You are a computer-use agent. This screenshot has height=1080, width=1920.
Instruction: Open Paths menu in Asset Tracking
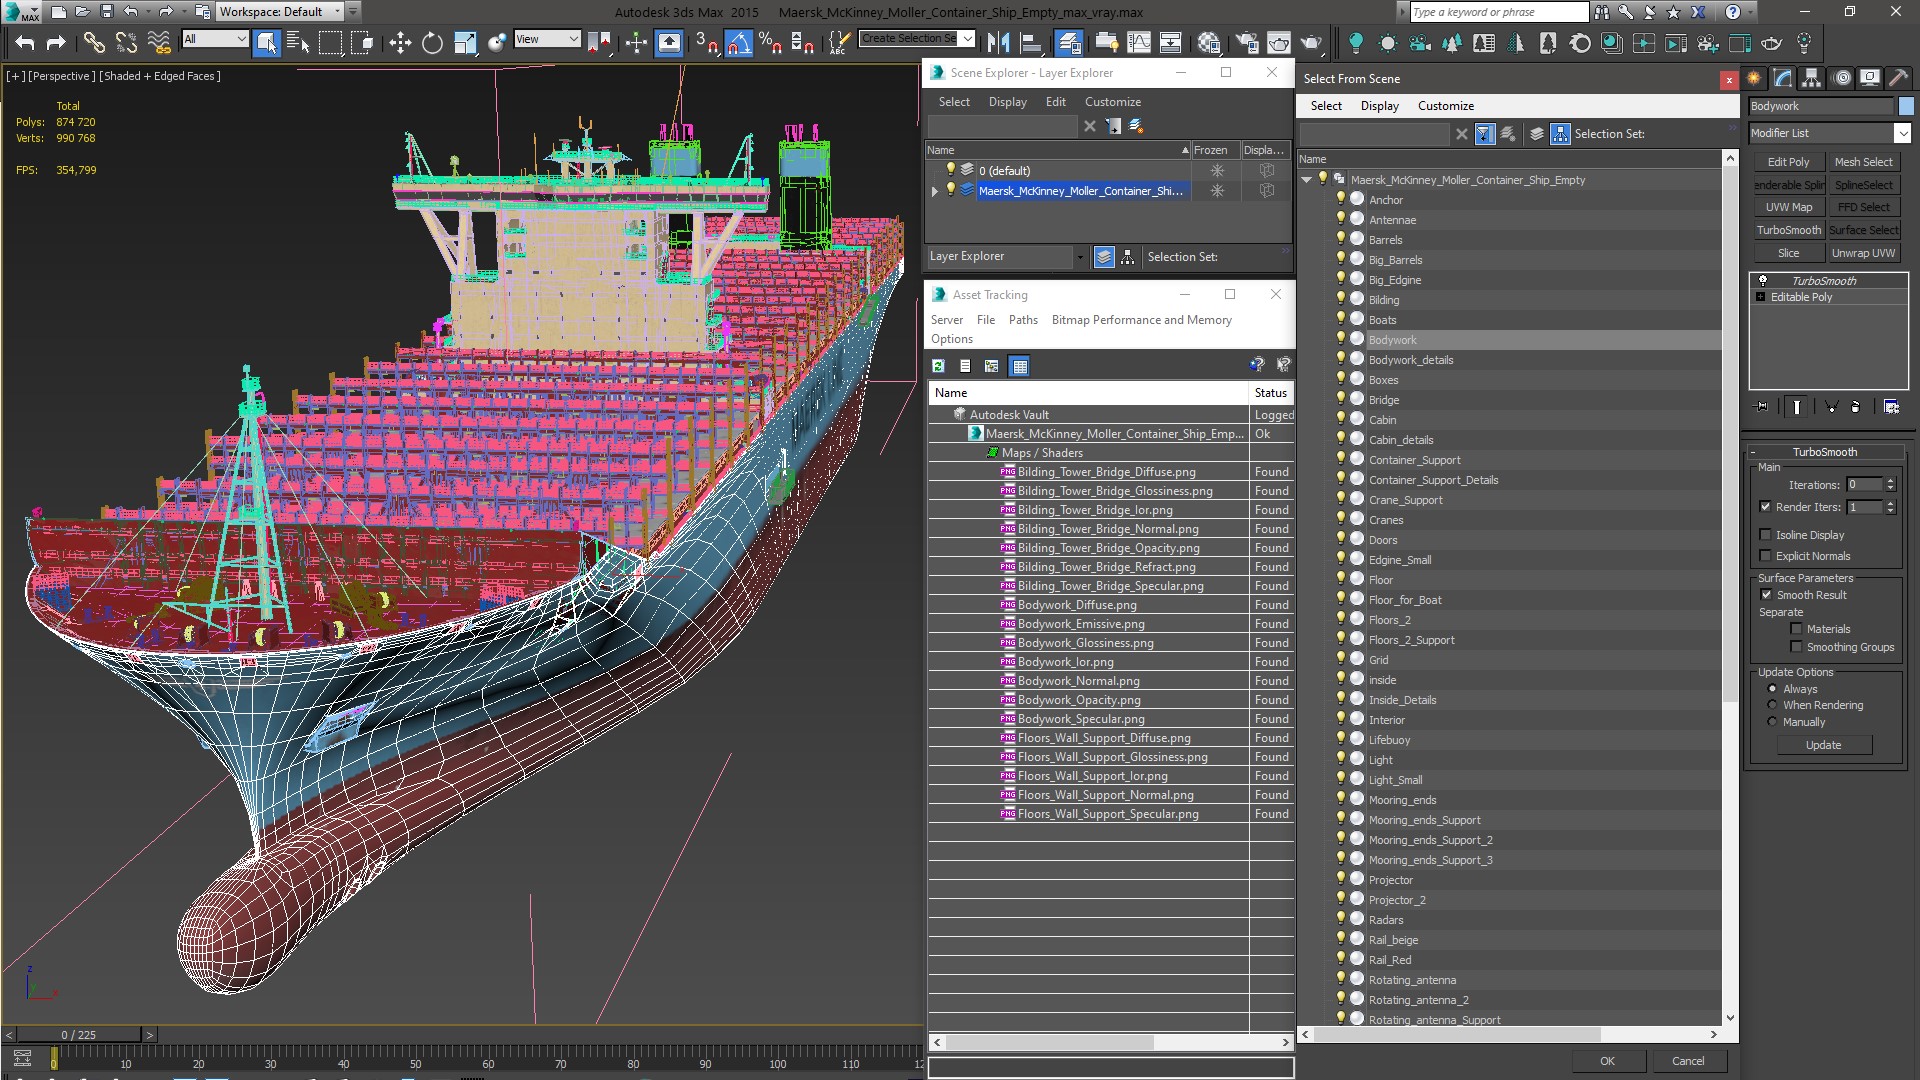click(1023, 320)
